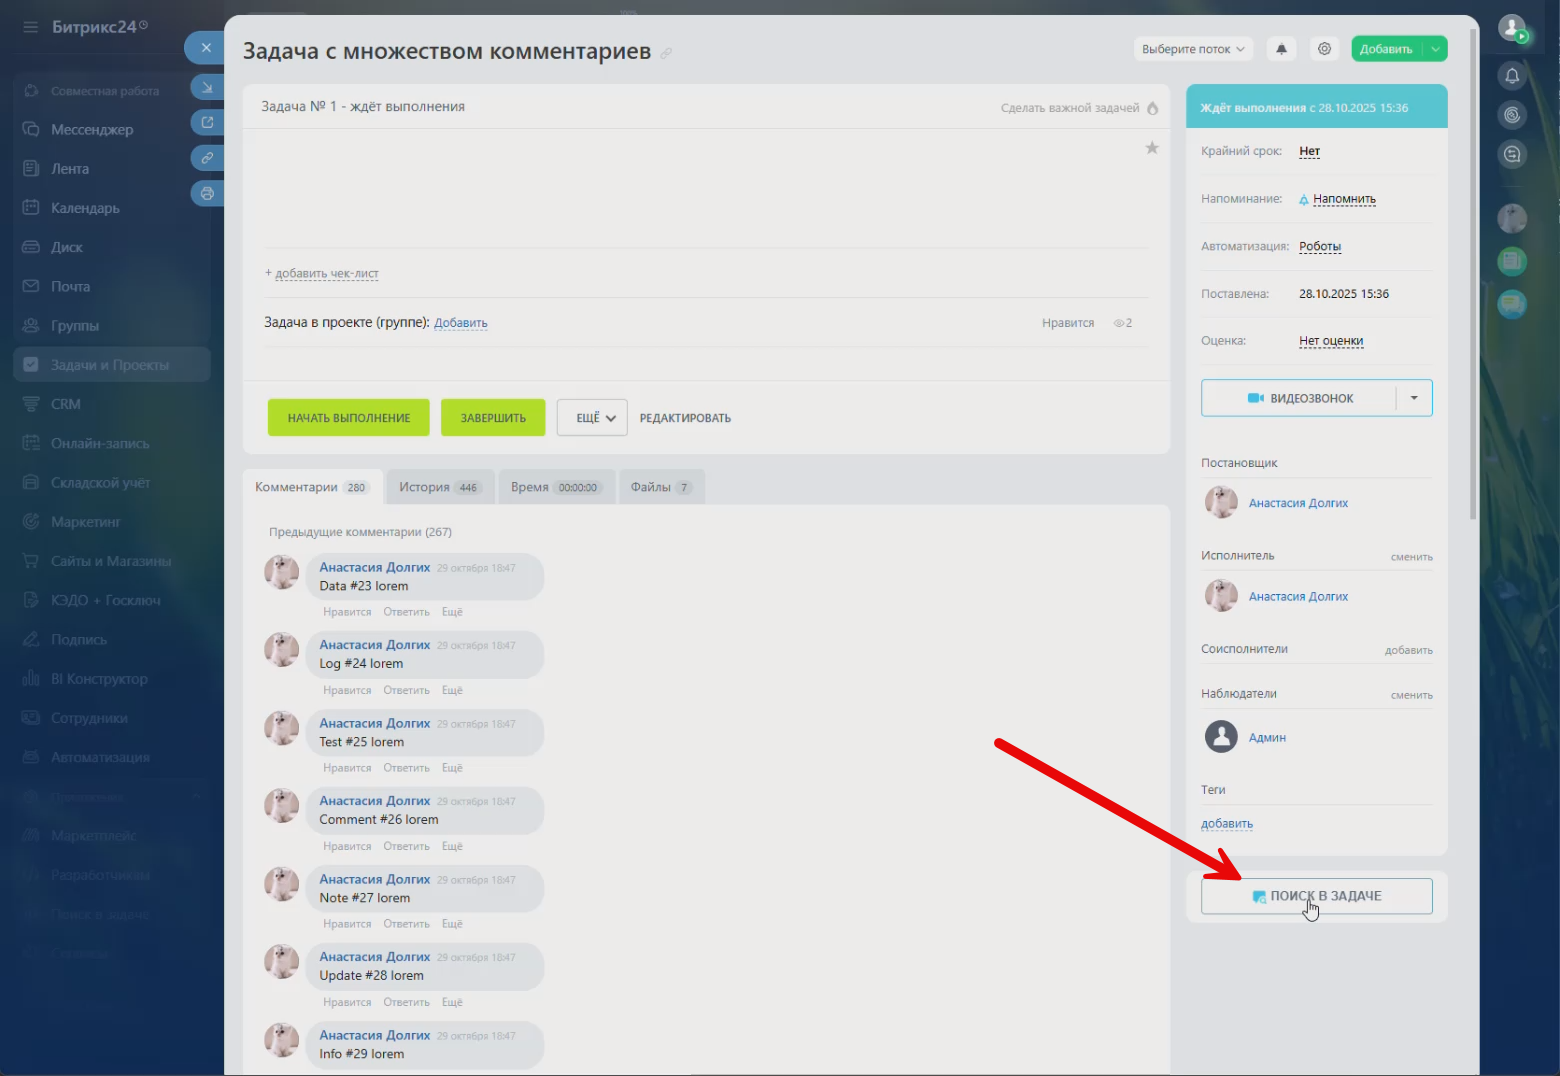Image resolution: width=1560 pixels, height=1076 pixels.
Task: Click link icon beside the task title
Action: tap(666, 53)
